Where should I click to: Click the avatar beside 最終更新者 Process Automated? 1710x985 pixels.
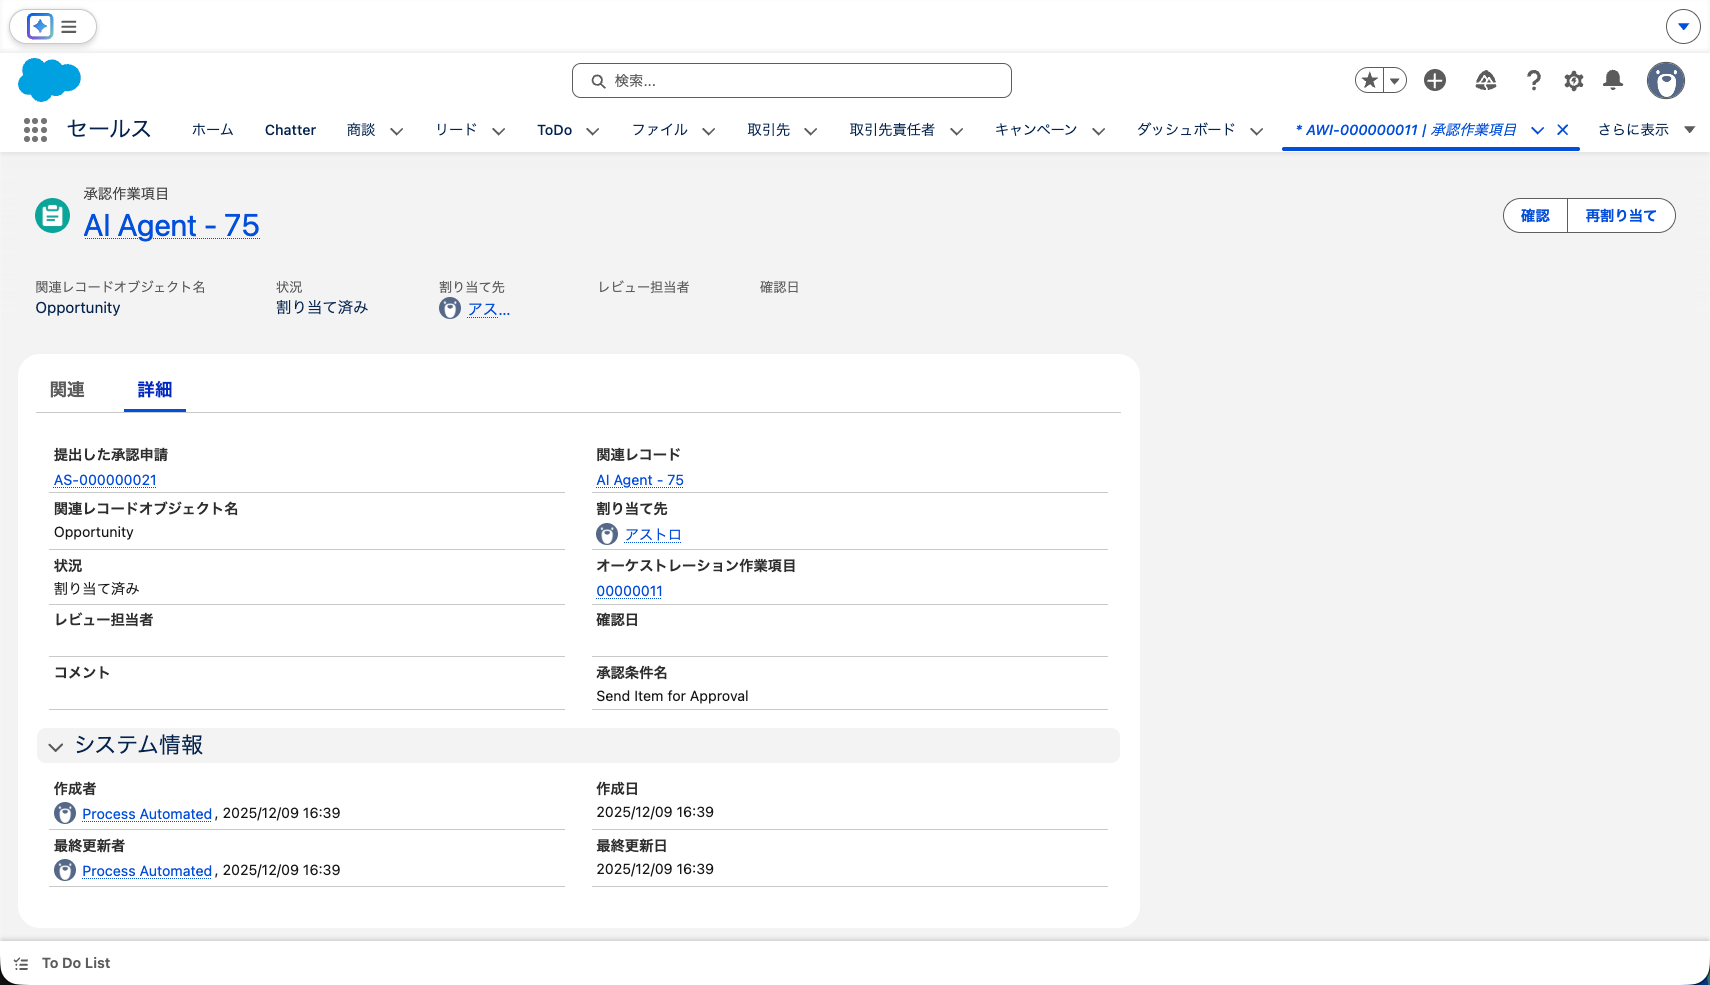pos(65,870)
